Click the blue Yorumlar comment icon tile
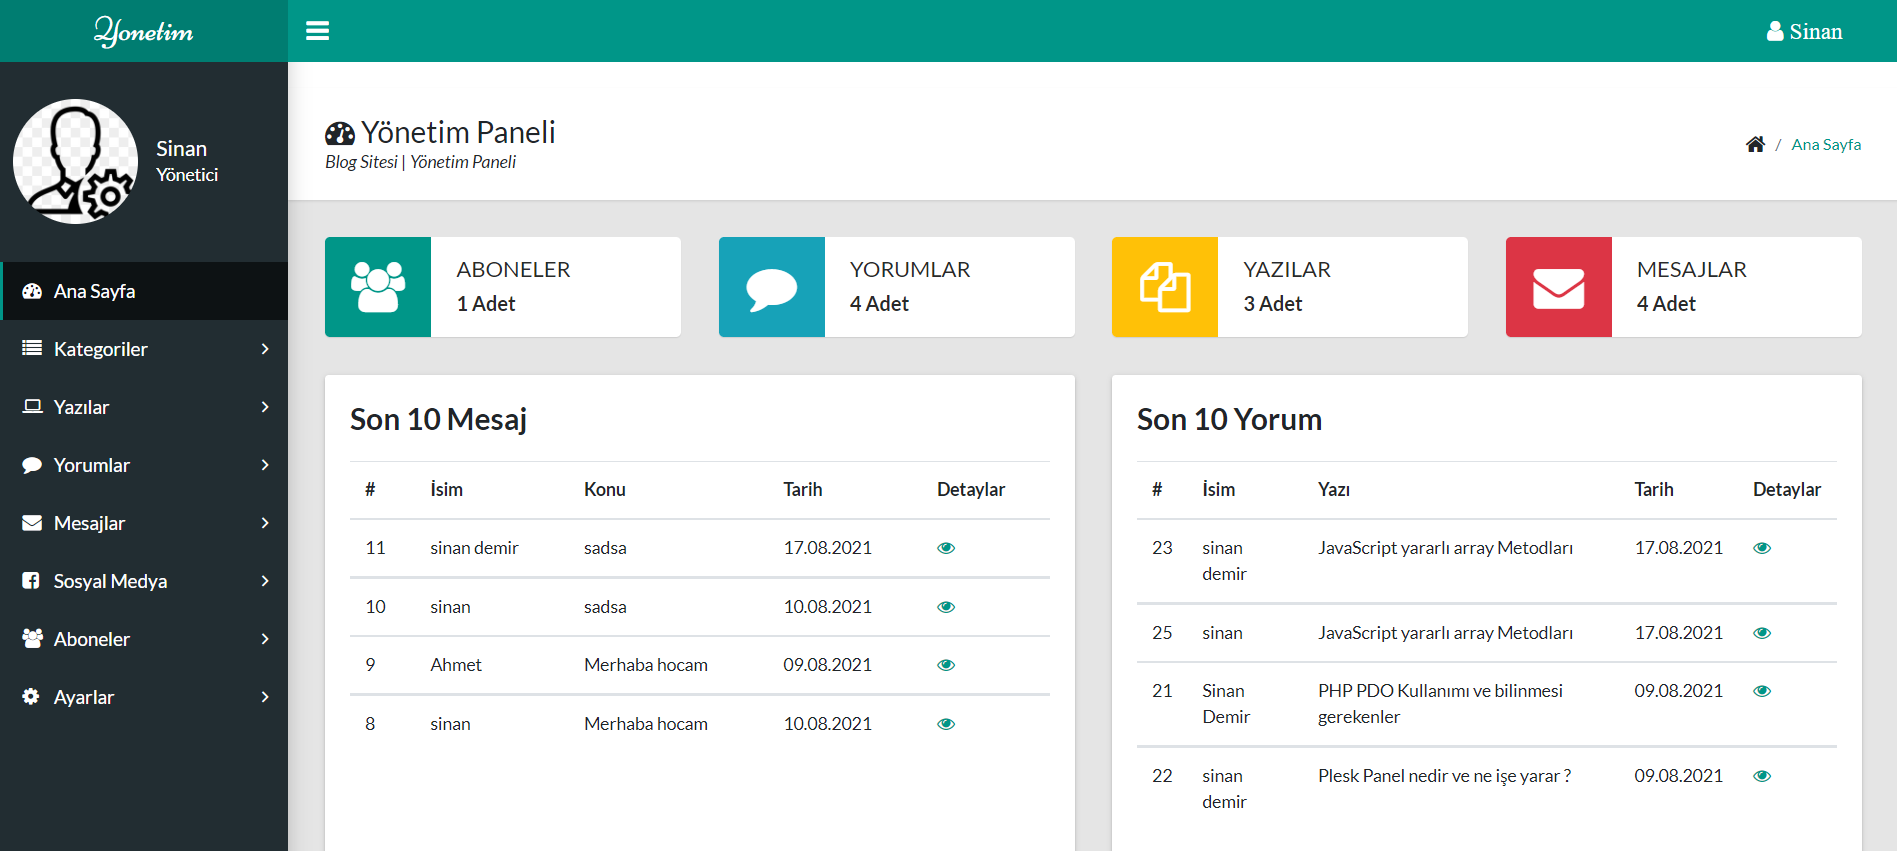1897x851 pixels. coord(772,287)
